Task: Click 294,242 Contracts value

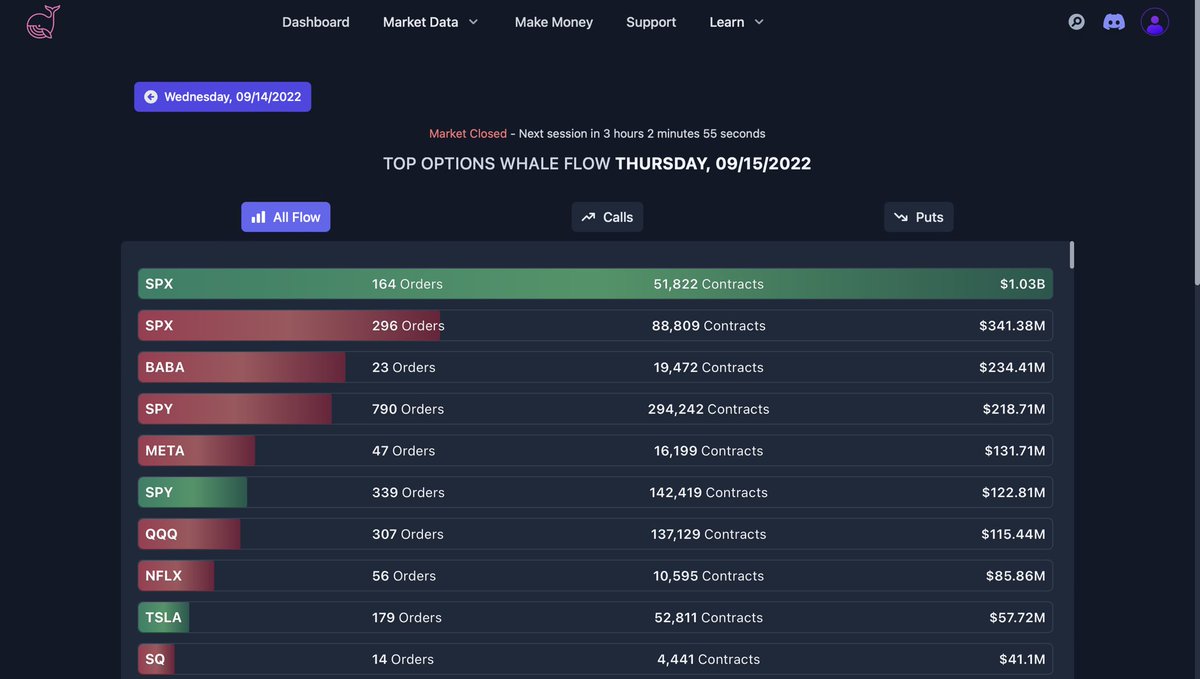Action: tap(709, 409)
